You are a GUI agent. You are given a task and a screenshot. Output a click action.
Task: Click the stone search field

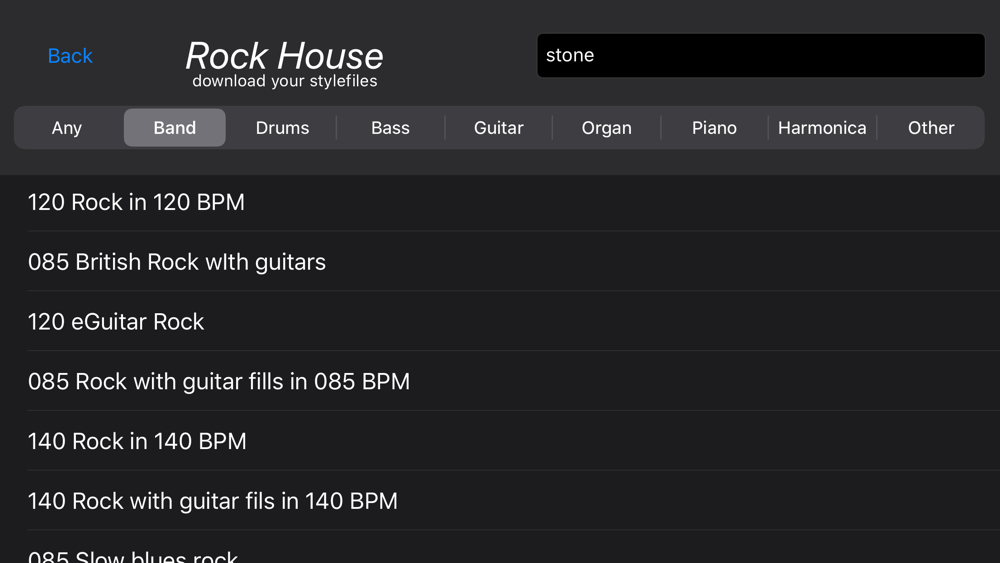761,55
